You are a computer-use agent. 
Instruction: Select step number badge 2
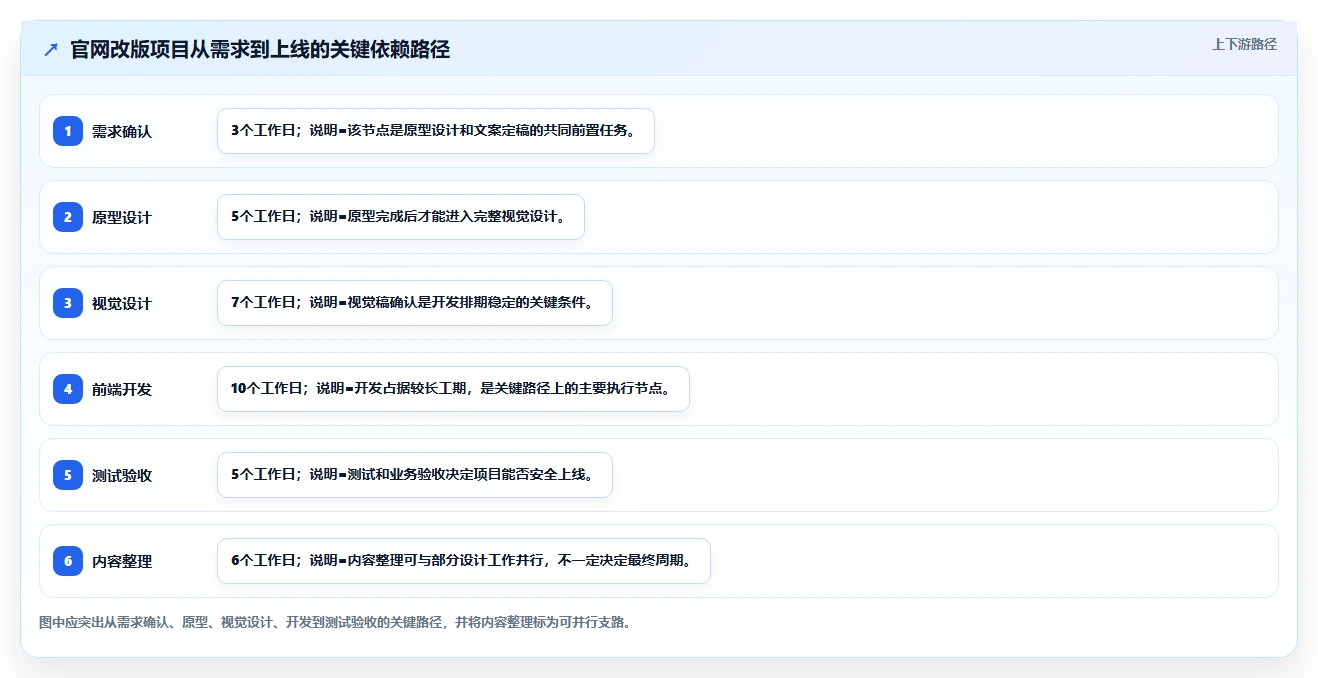tap(68, 217)
